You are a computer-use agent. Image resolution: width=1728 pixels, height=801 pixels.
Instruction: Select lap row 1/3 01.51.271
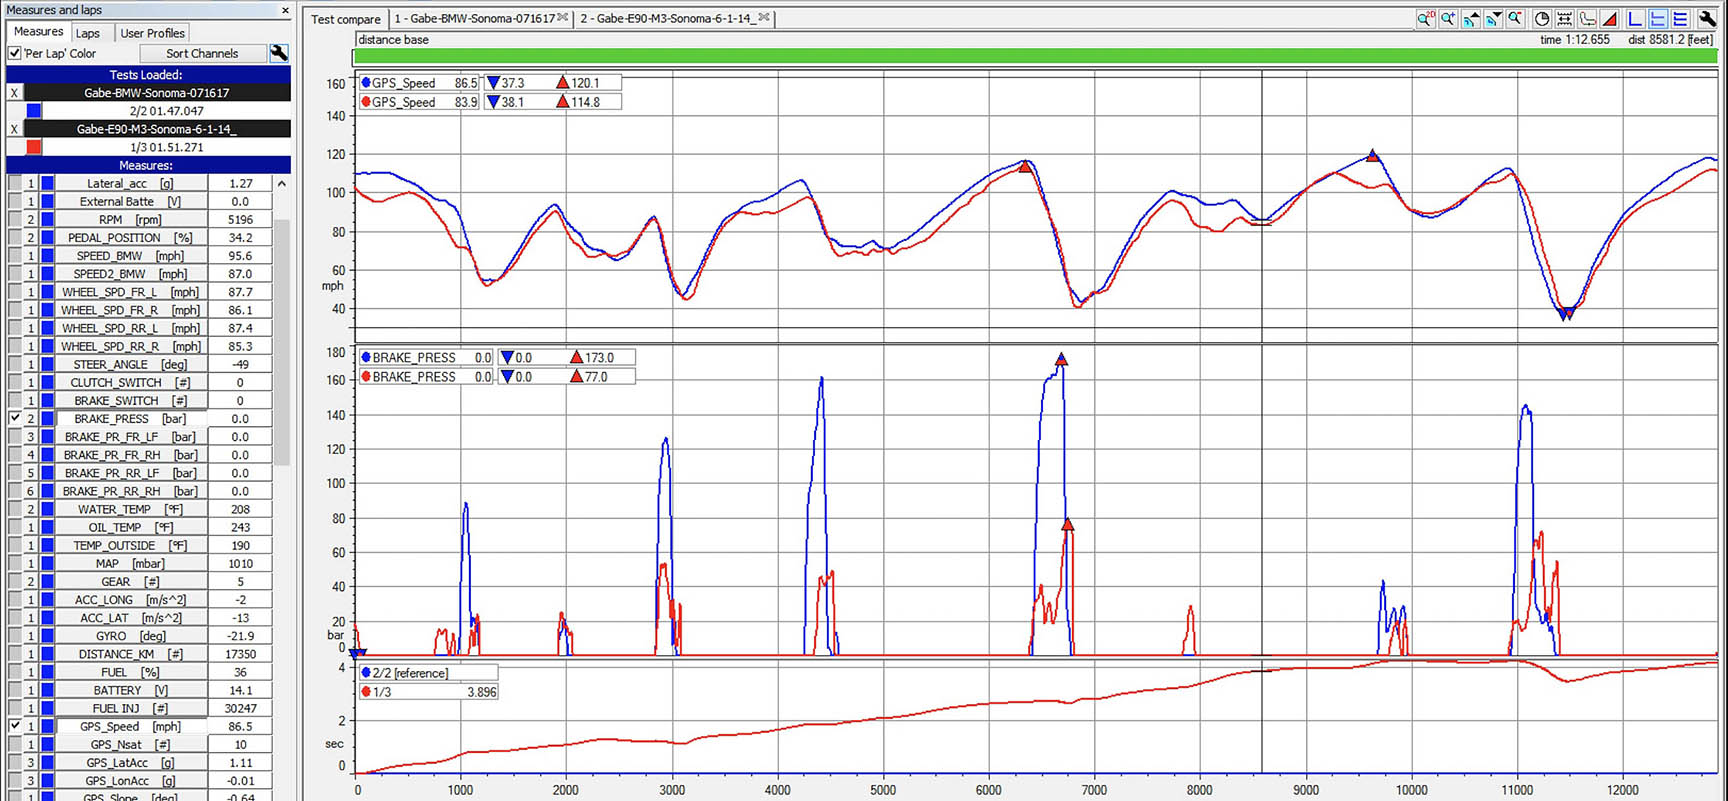(166, 147)
